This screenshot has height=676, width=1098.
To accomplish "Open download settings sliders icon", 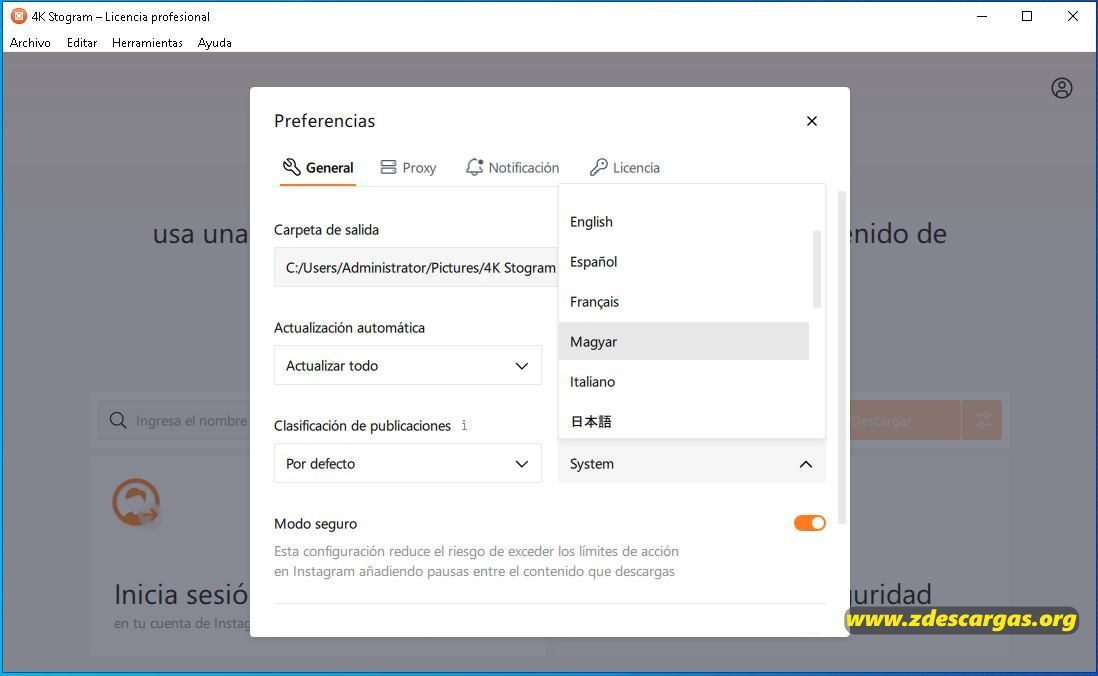I will 983,420.
